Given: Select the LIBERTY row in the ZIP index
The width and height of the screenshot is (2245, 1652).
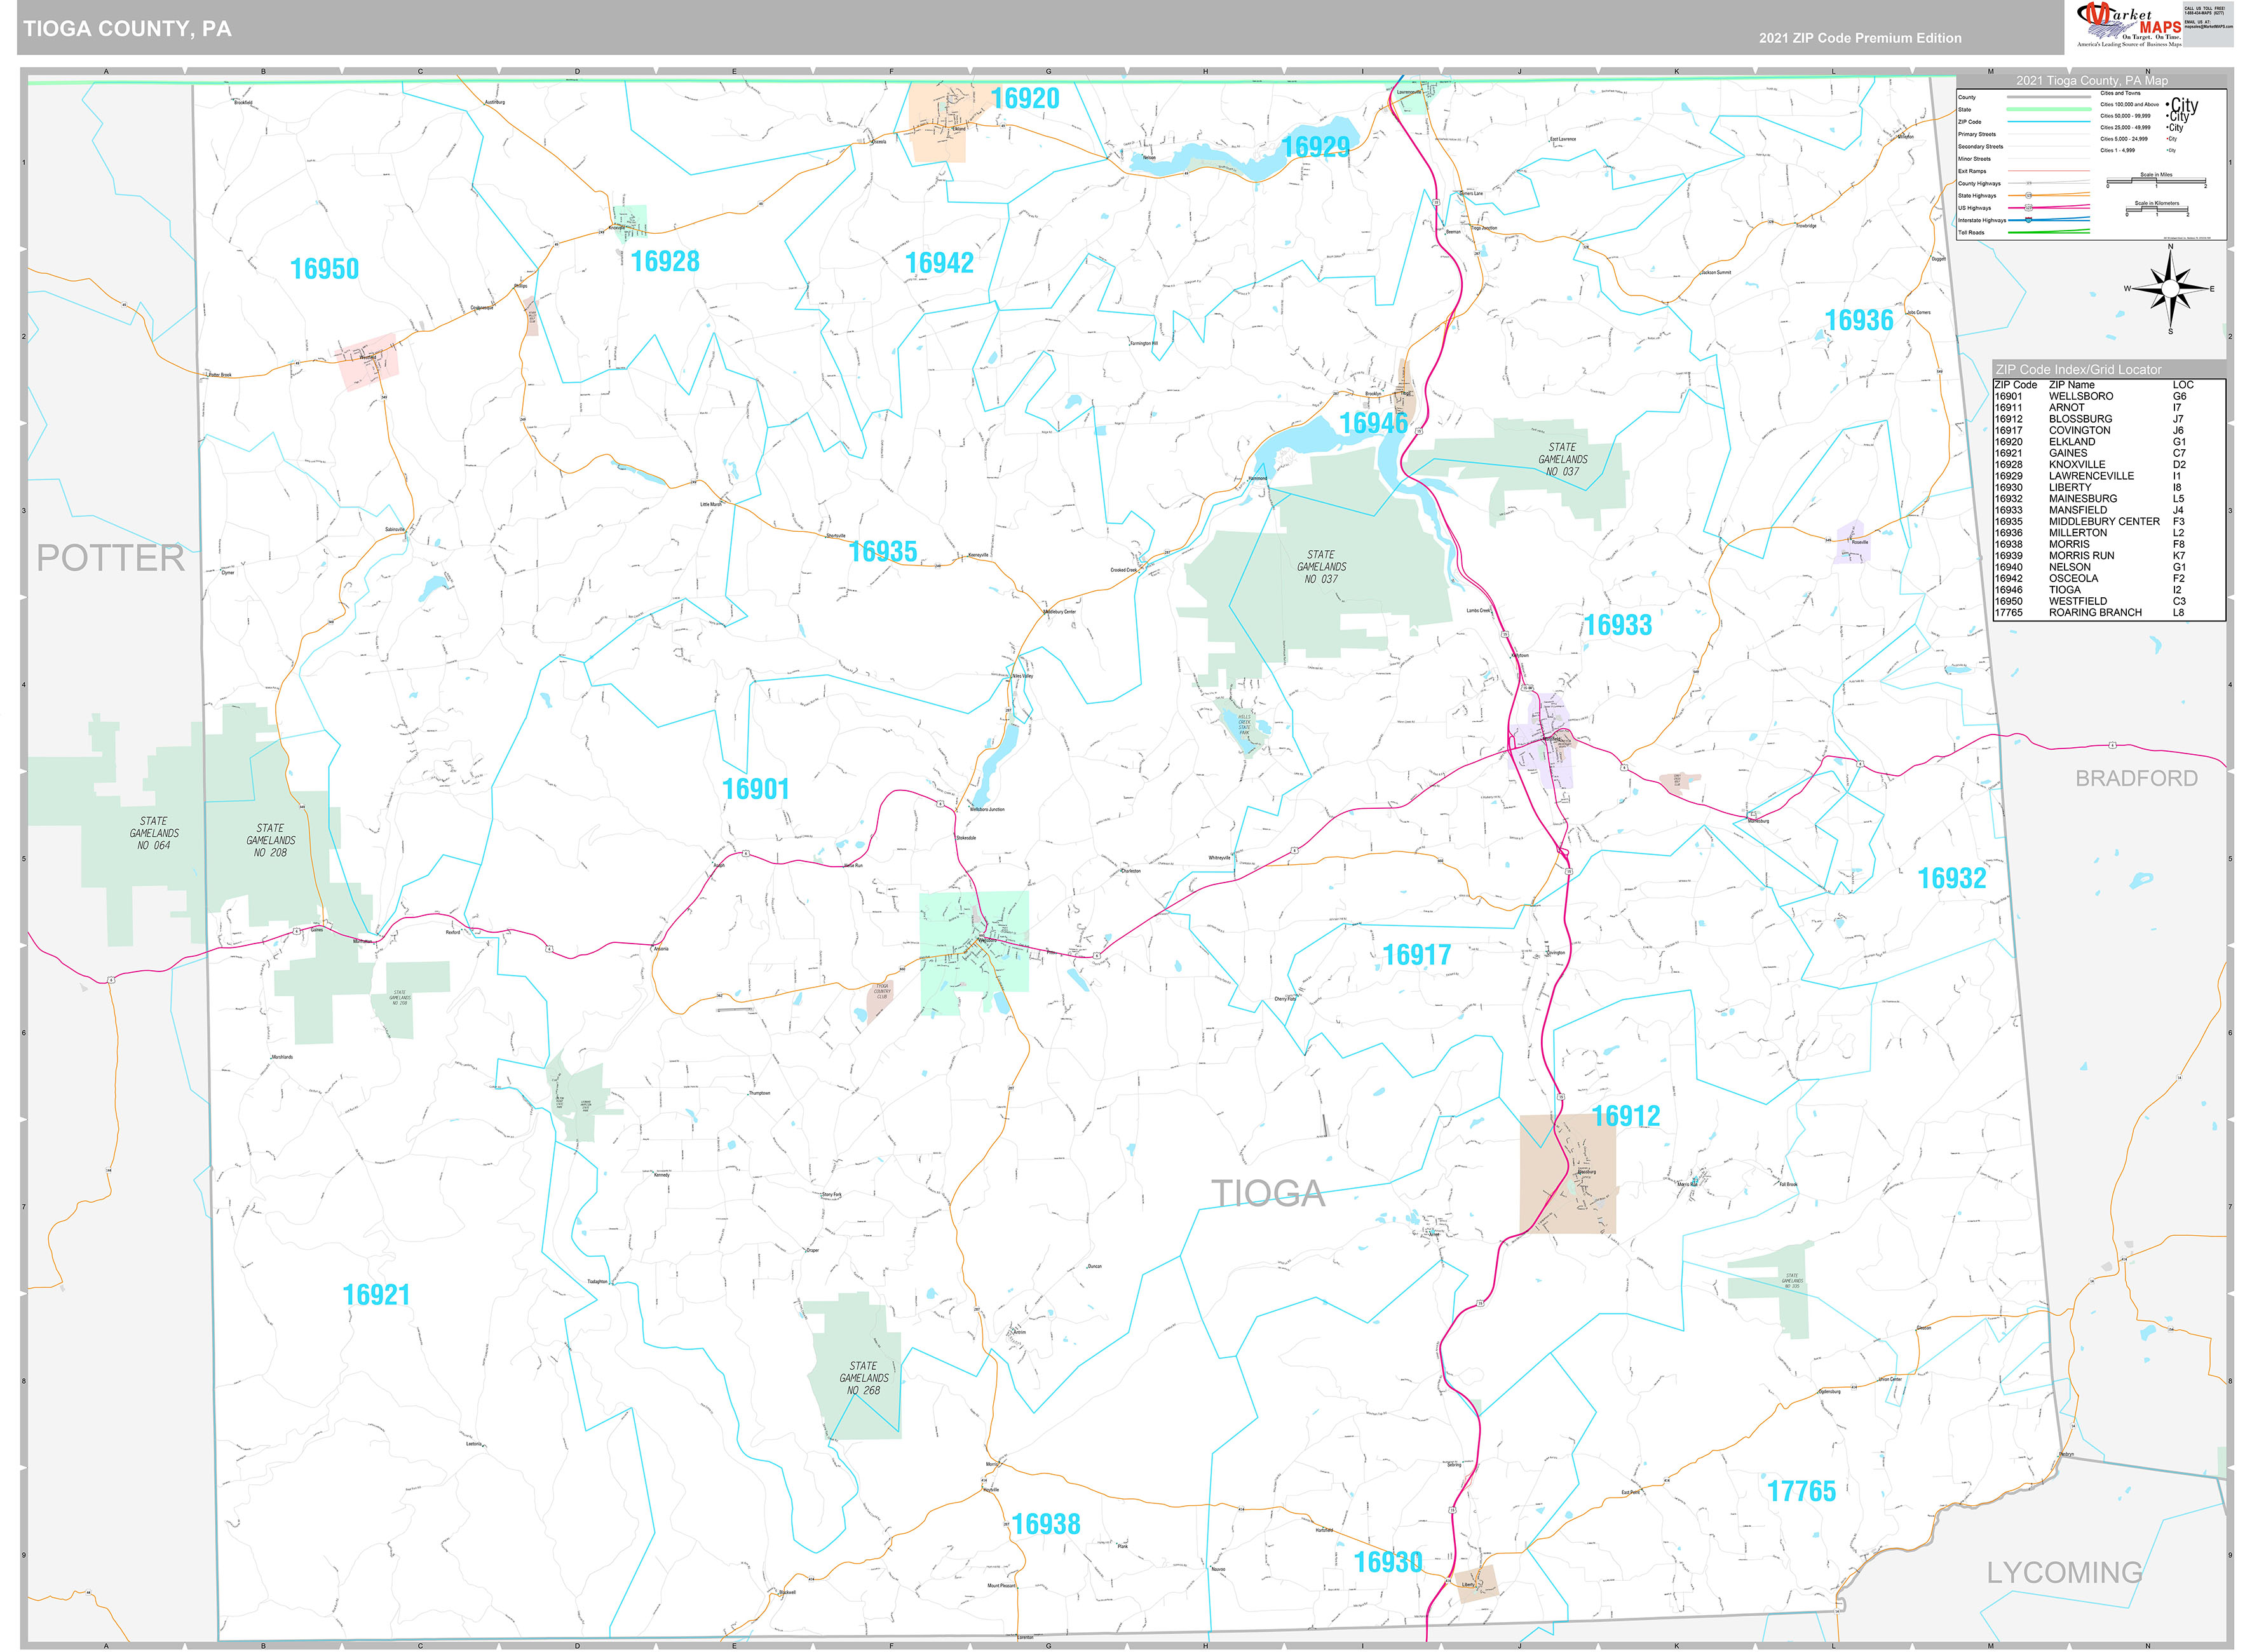Looking at the screenshot, I should pyautogui.click(x=2109, y=488).
